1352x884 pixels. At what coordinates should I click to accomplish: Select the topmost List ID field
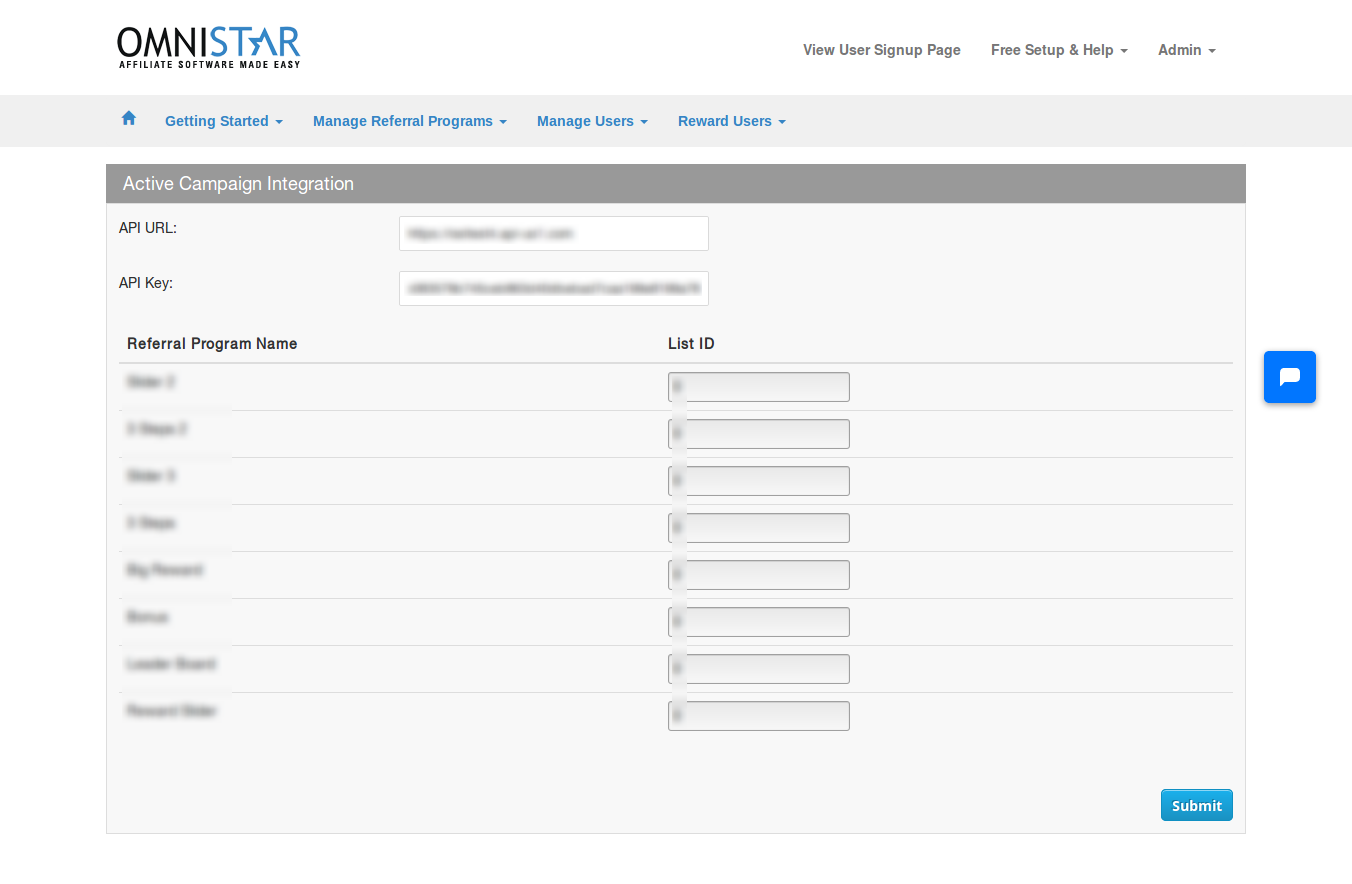coord(759,387)
